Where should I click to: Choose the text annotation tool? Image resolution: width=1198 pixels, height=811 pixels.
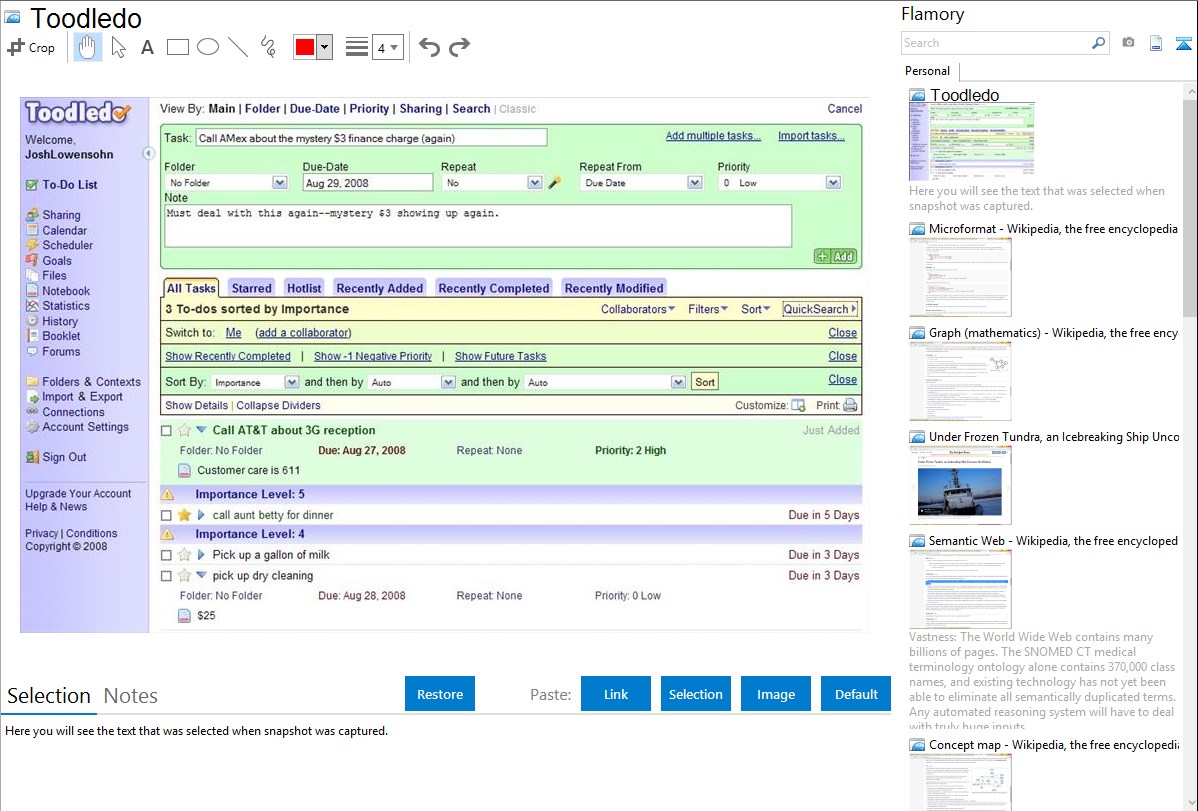(x=147, y=47)
